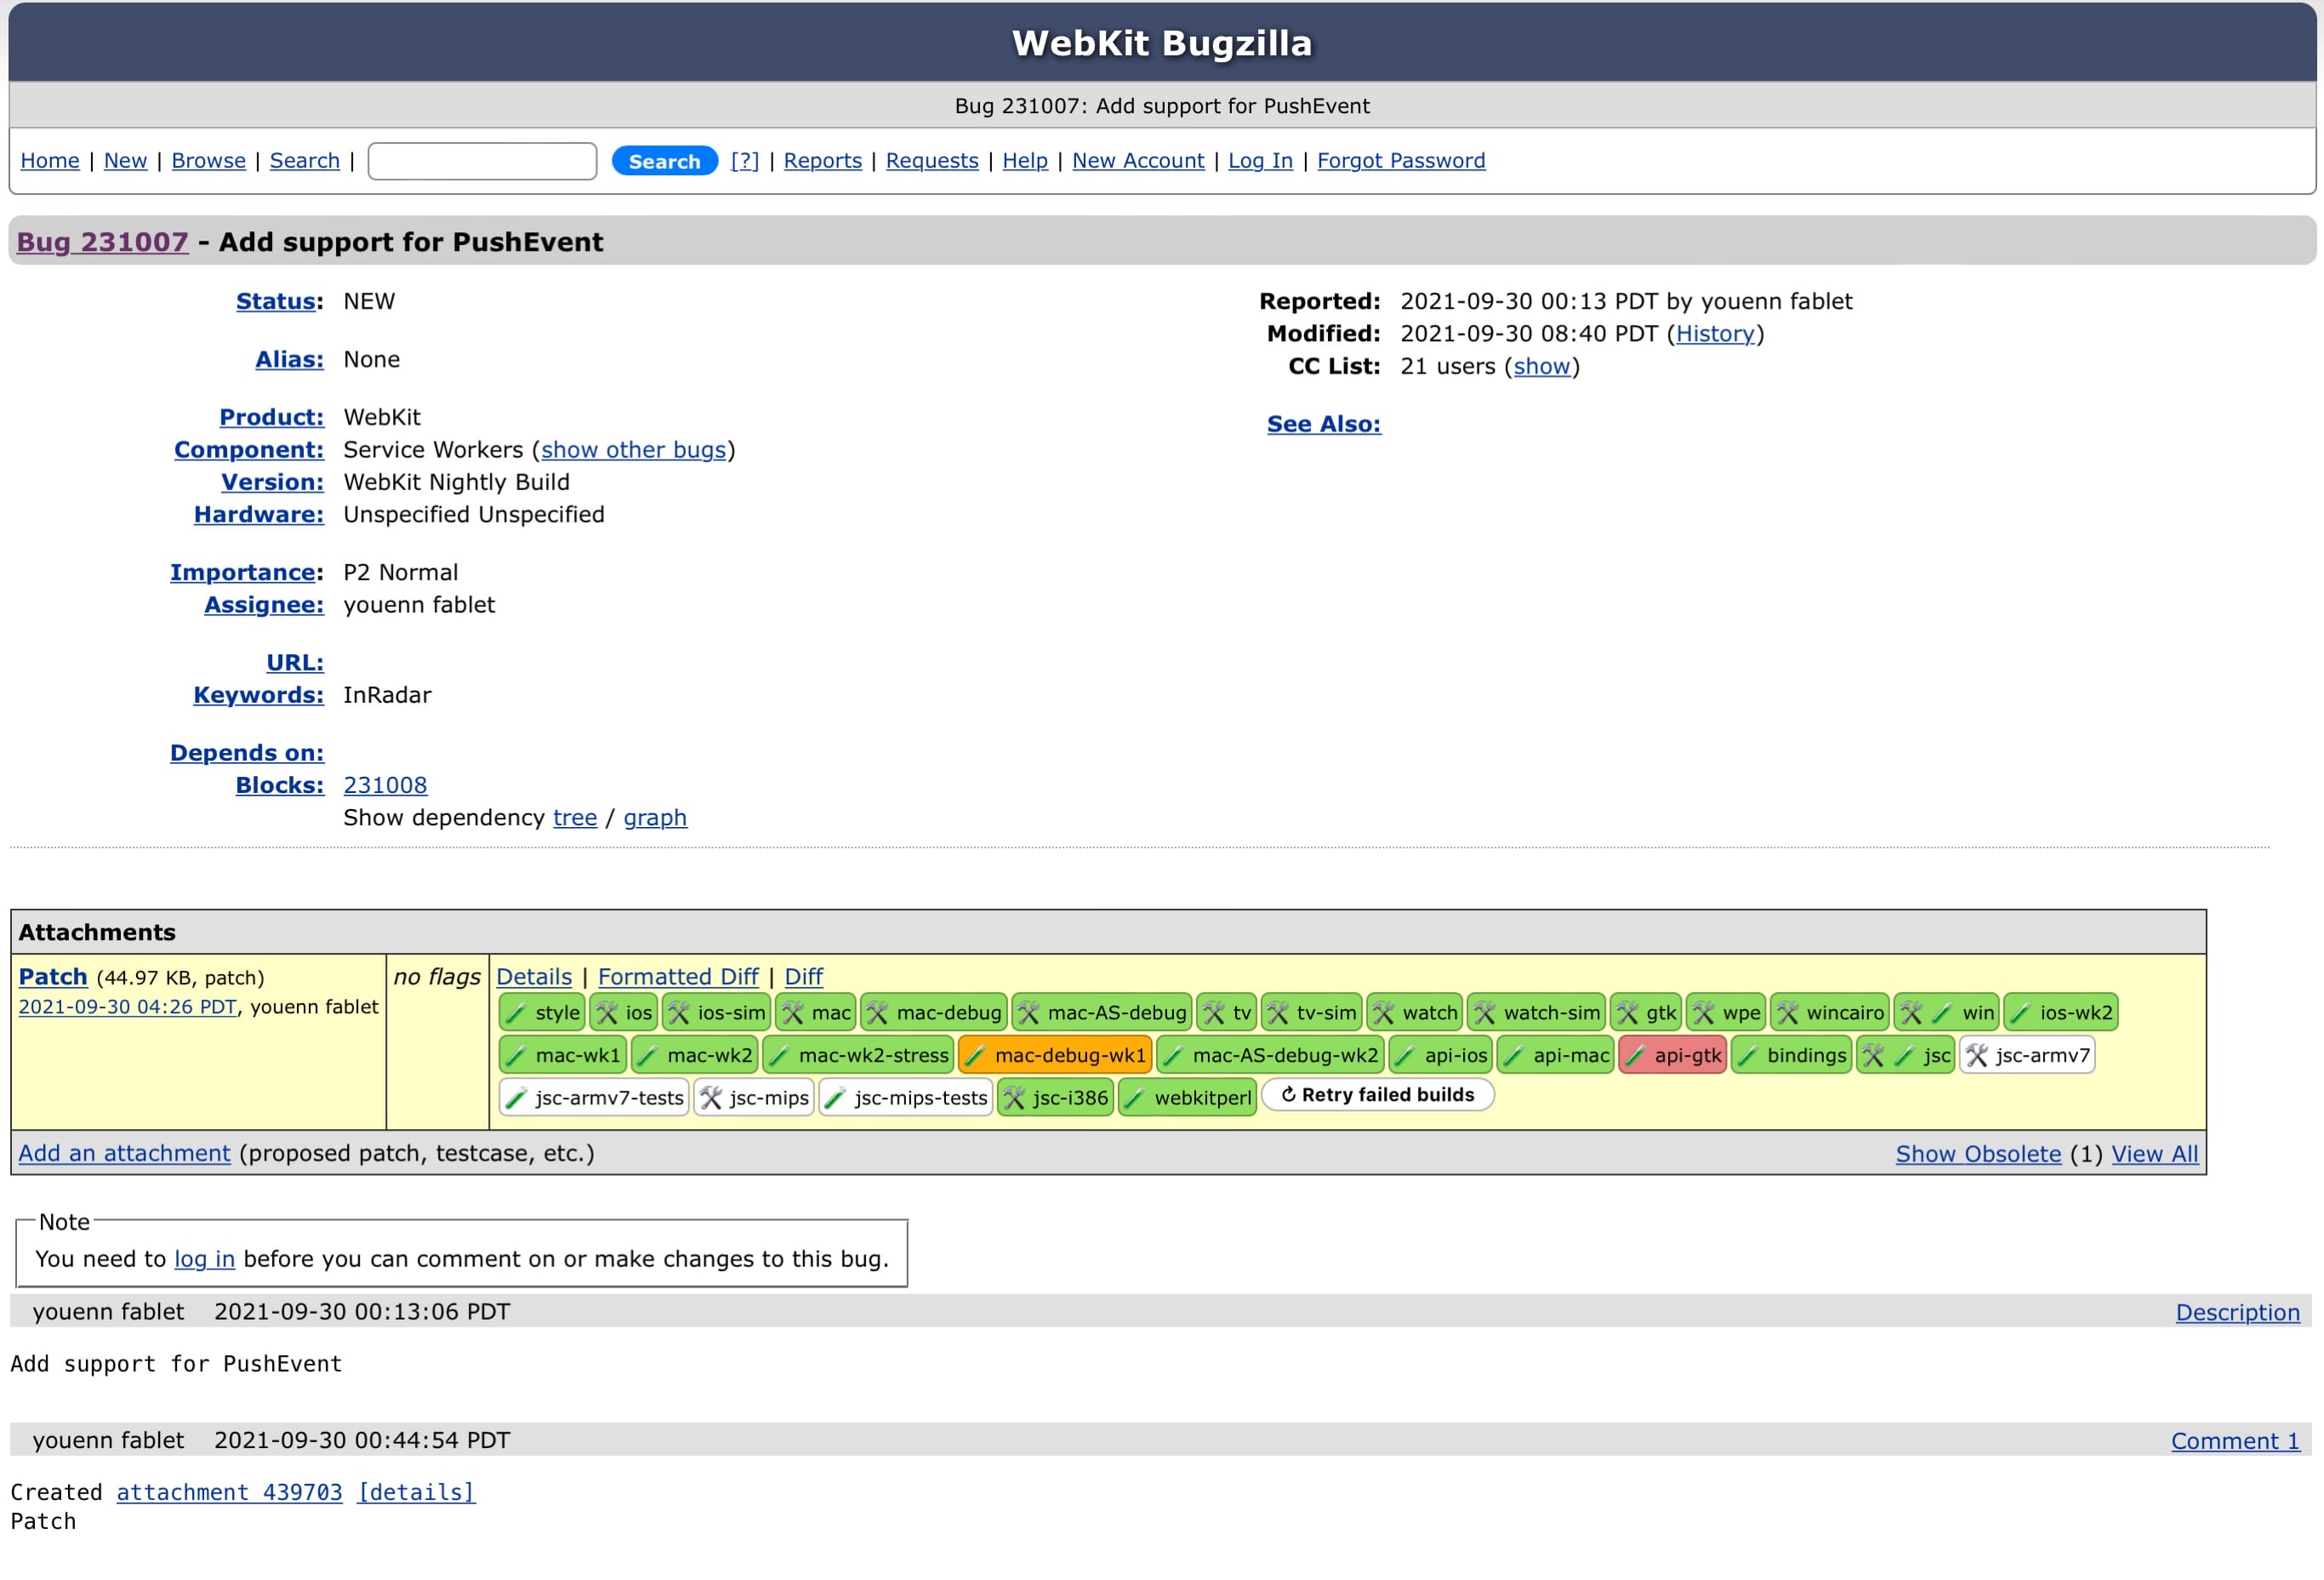Viewport: 2324px width, 1580px height.
Task: Open blocked bug 231008 link
Action: pyautogui.click(x=385, y=785)
